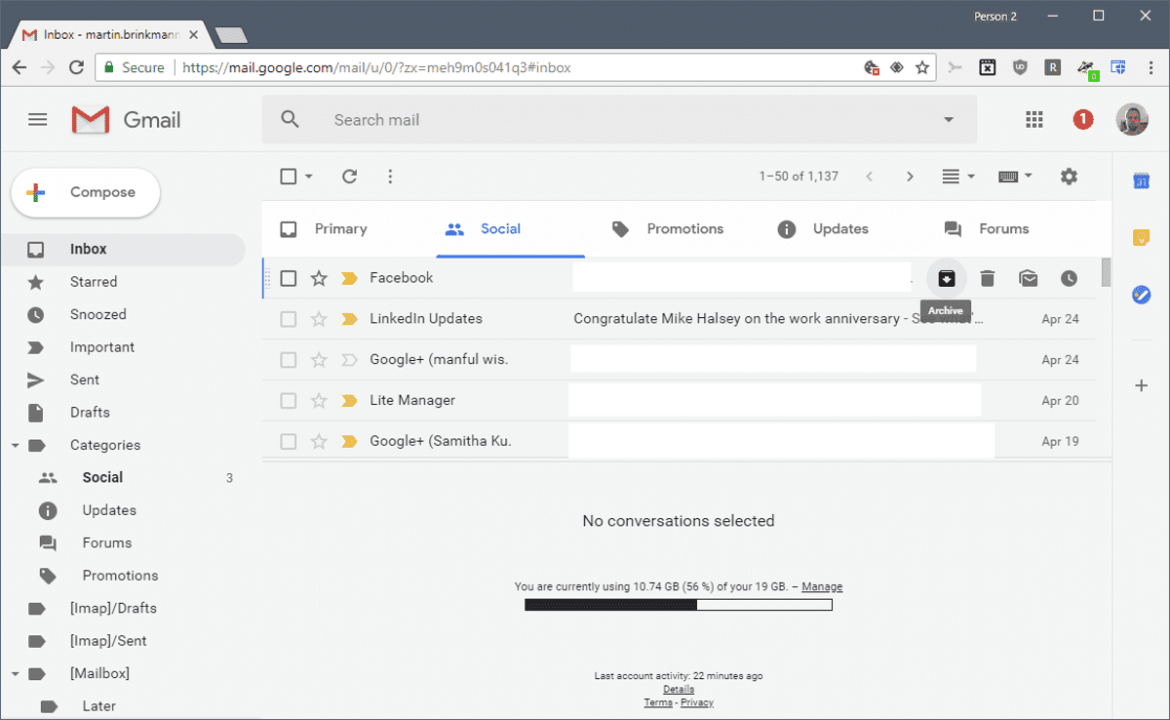Open Gmail settings gear
The width and height of the screenshot is (1170, 720).
tap(1068, 176)
